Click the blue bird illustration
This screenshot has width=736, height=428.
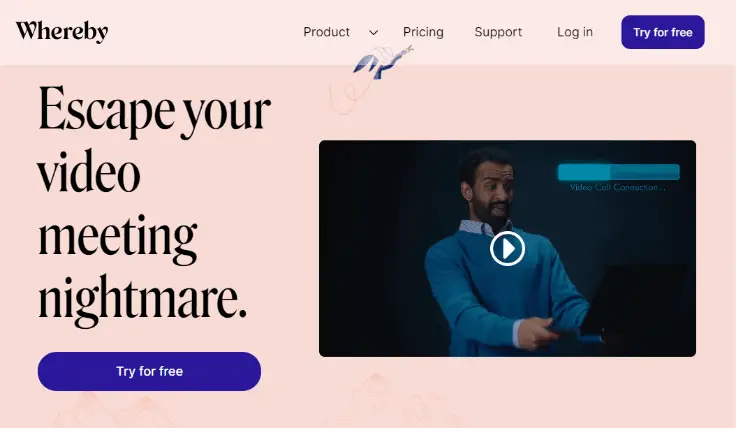[x=383, y=62]
